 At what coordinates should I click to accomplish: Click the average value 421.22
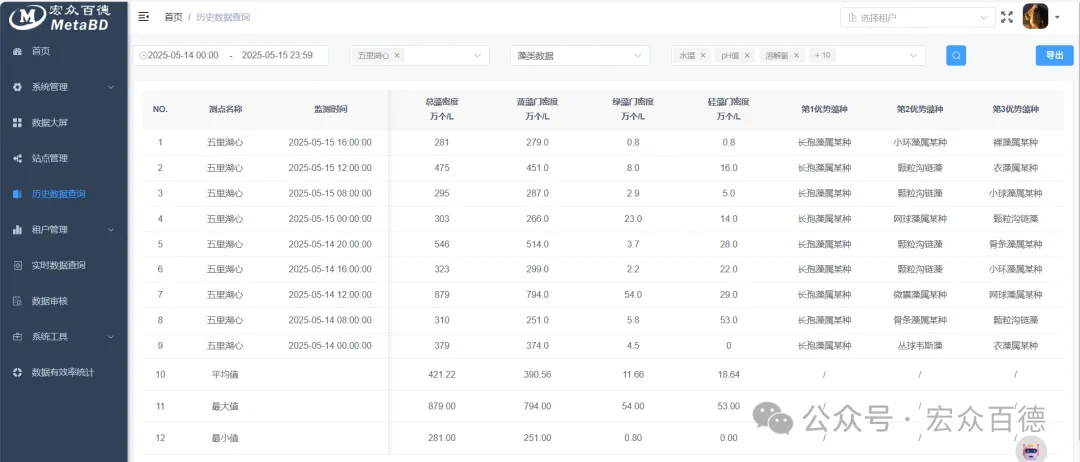442,375
